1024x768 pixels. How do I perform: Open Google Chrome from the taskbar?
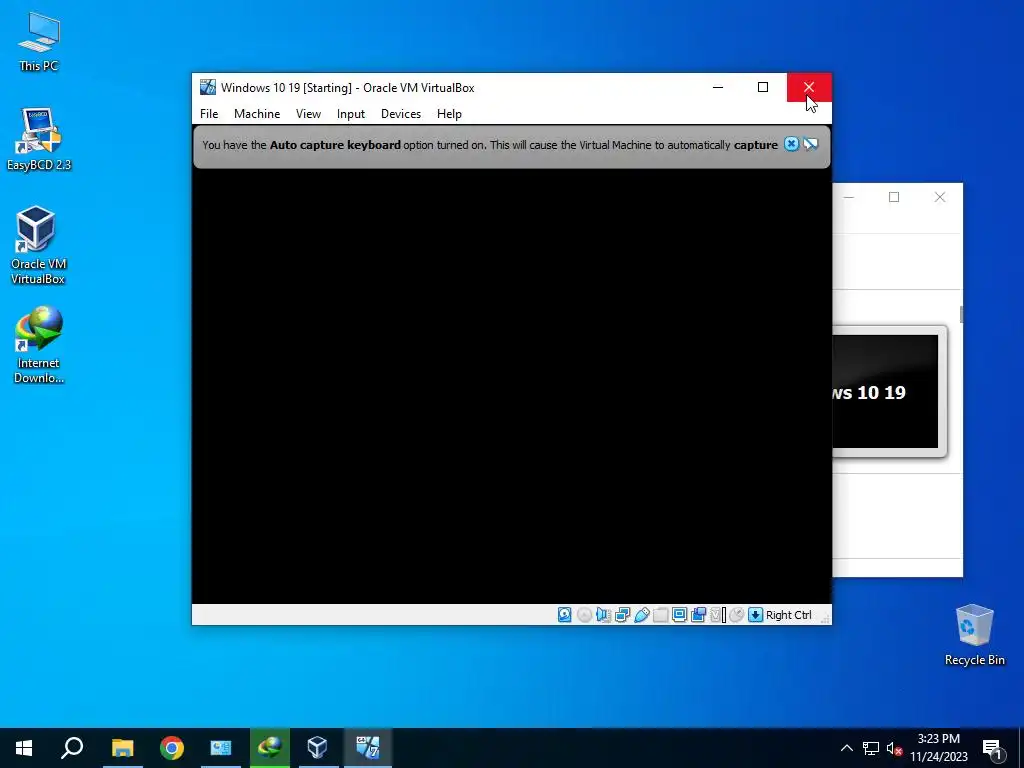point(172,748)
